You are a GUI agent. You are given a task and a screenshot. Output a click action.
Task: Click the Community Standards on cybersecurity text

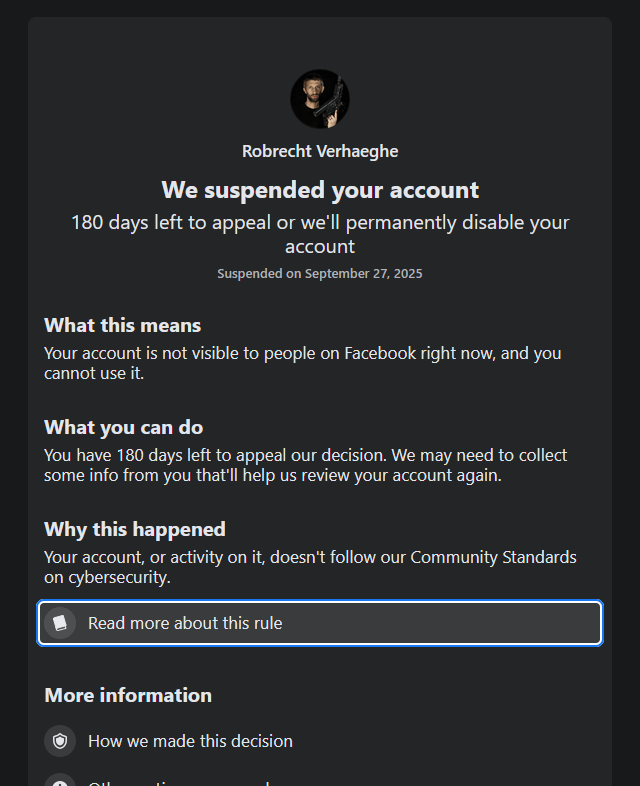310,567
